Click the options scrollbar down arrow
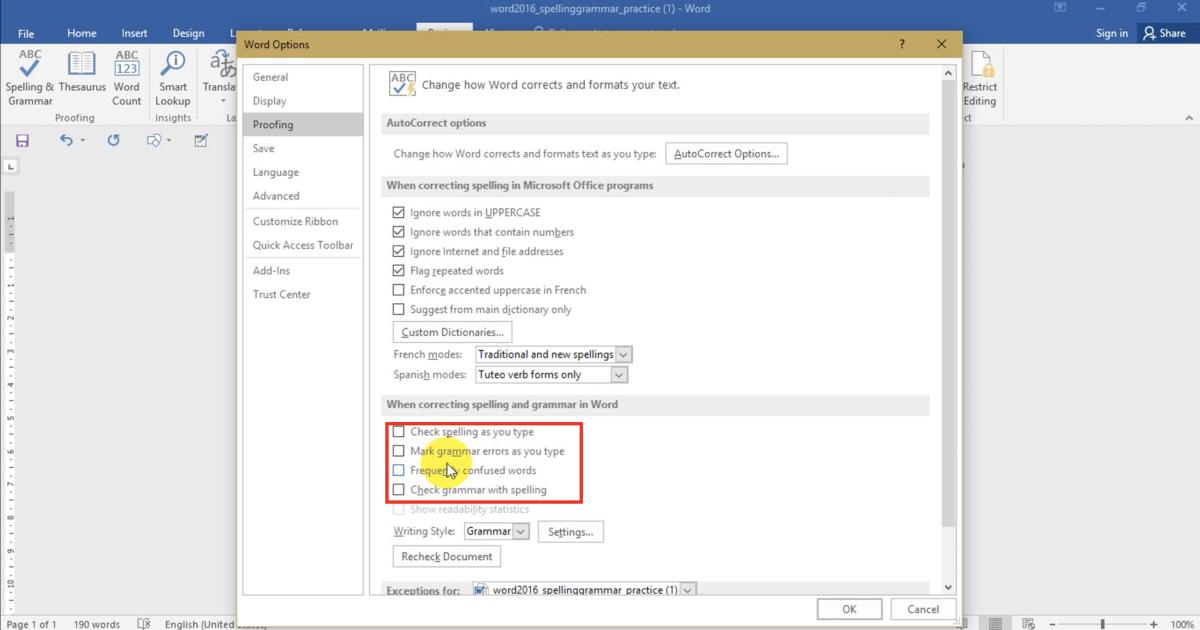1200x630 pixels. tap(948, 588)
